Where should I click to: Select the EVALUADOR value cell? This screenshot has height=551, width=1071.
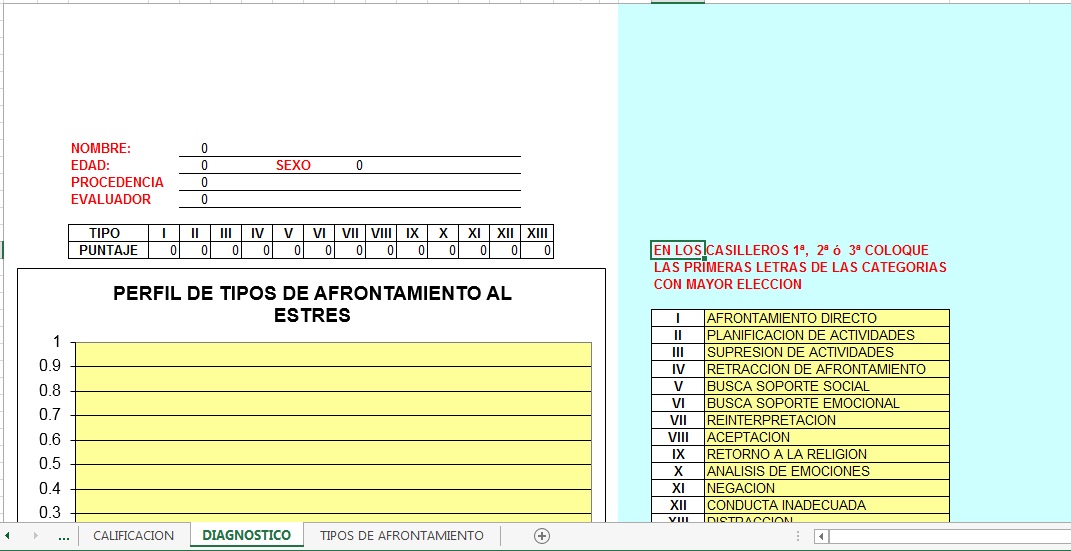(205, 199)
